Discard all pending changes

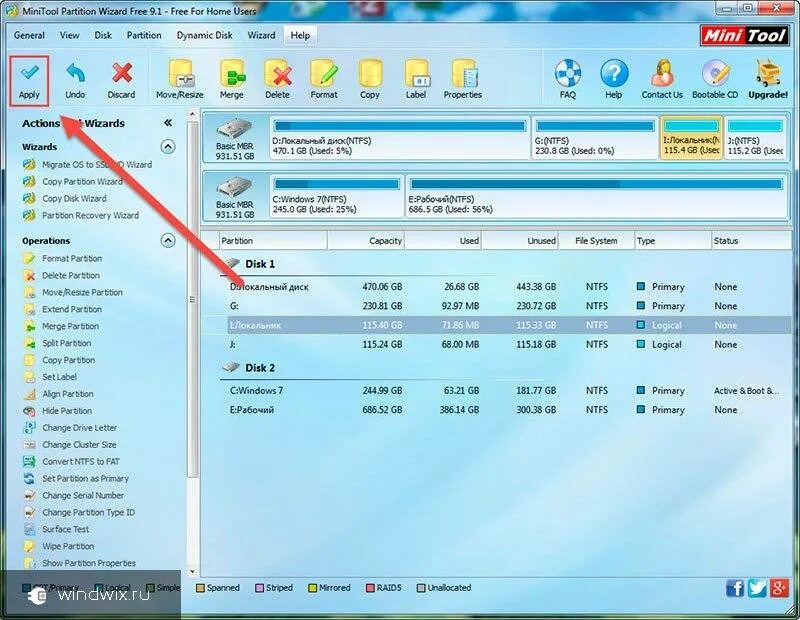121,81
